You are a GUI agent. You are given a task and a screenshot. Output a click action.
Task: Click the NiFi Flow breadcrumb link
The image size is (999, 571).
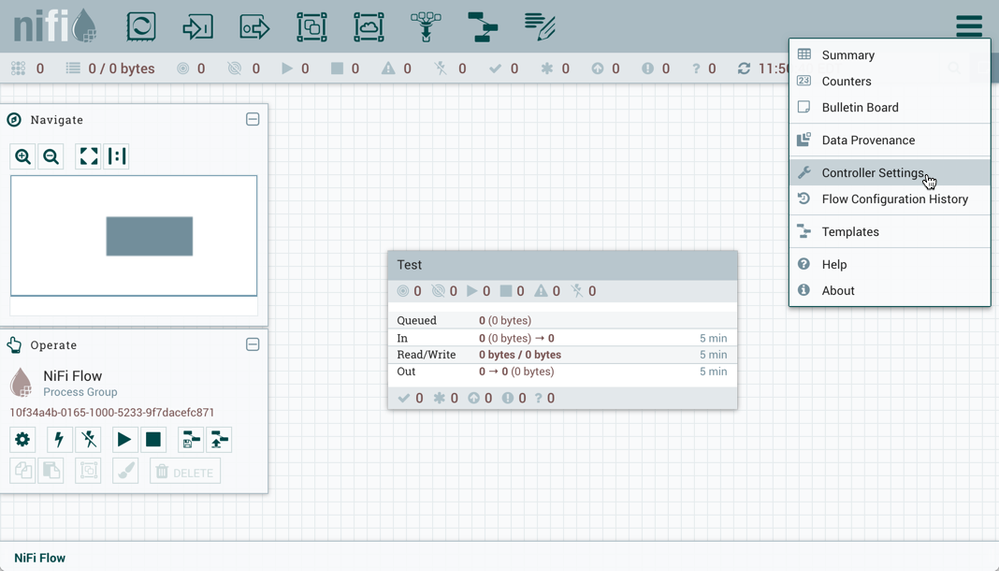coord(40,558)
